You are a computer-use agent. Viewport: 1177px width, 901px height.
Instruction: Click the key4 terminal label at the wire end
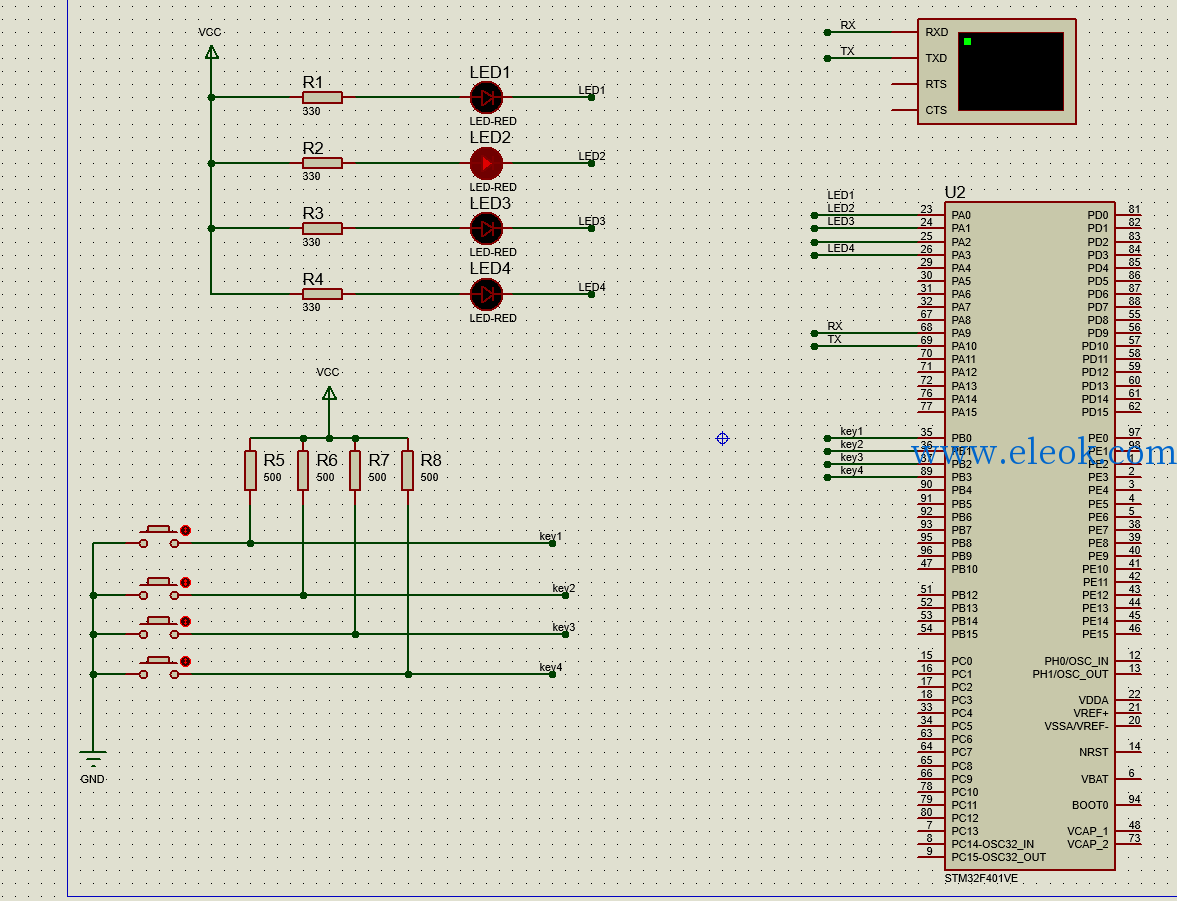click(x=550, y=667)
